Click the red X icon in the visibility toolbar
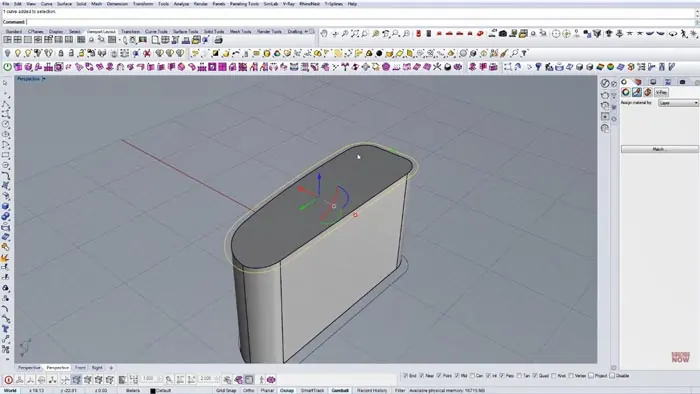 click(x=146, y=54)
